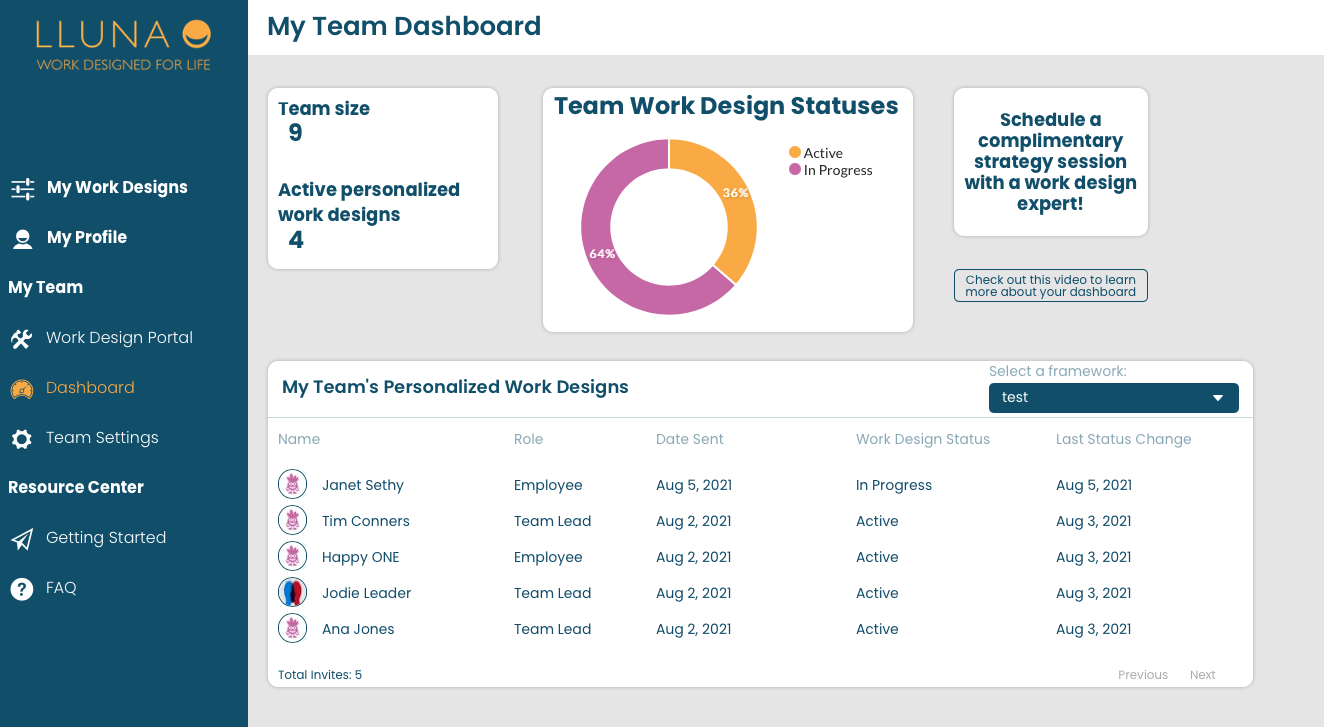This screenshot has width=1324, height=727.
Task: Click the gauge icon beside Dashboard
Action: tap(22, 389)
